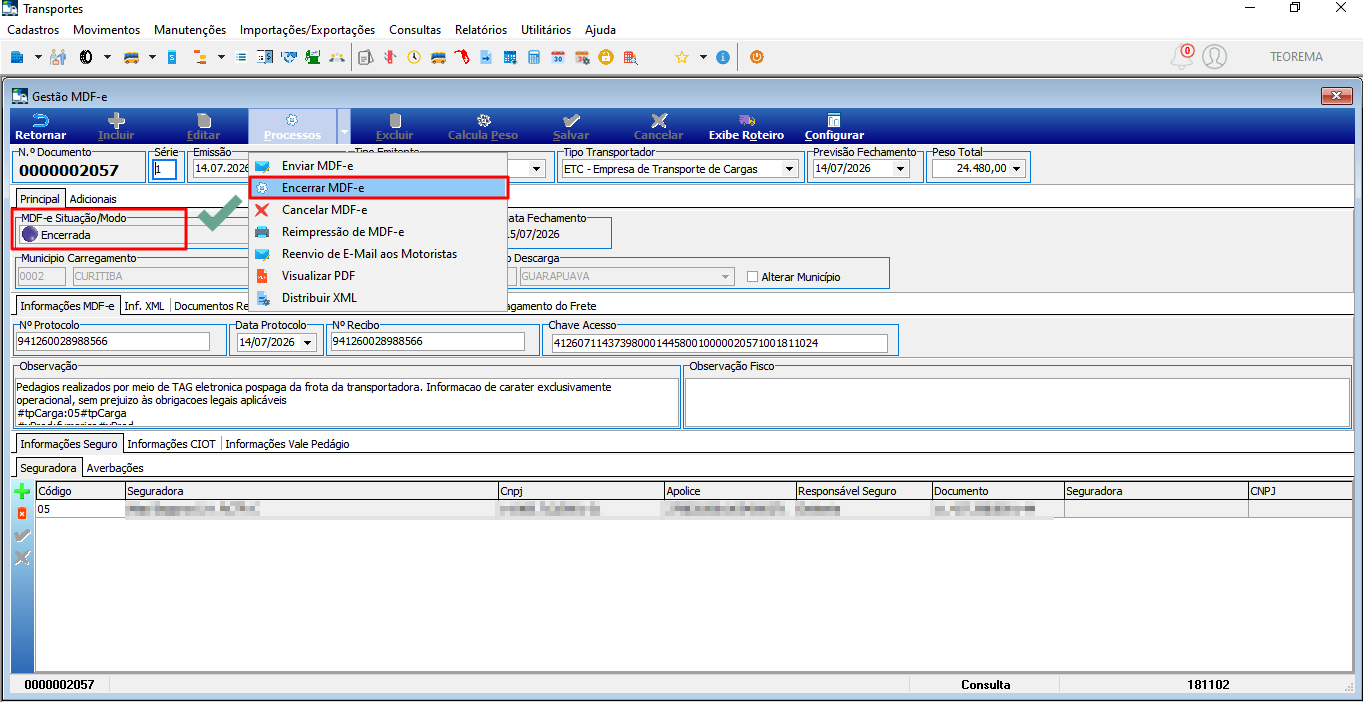The image size is (1363, 702).
Task: Open the Peso Total dropdown arrow
Action: pyautogui.click(x=1018, y=169)
